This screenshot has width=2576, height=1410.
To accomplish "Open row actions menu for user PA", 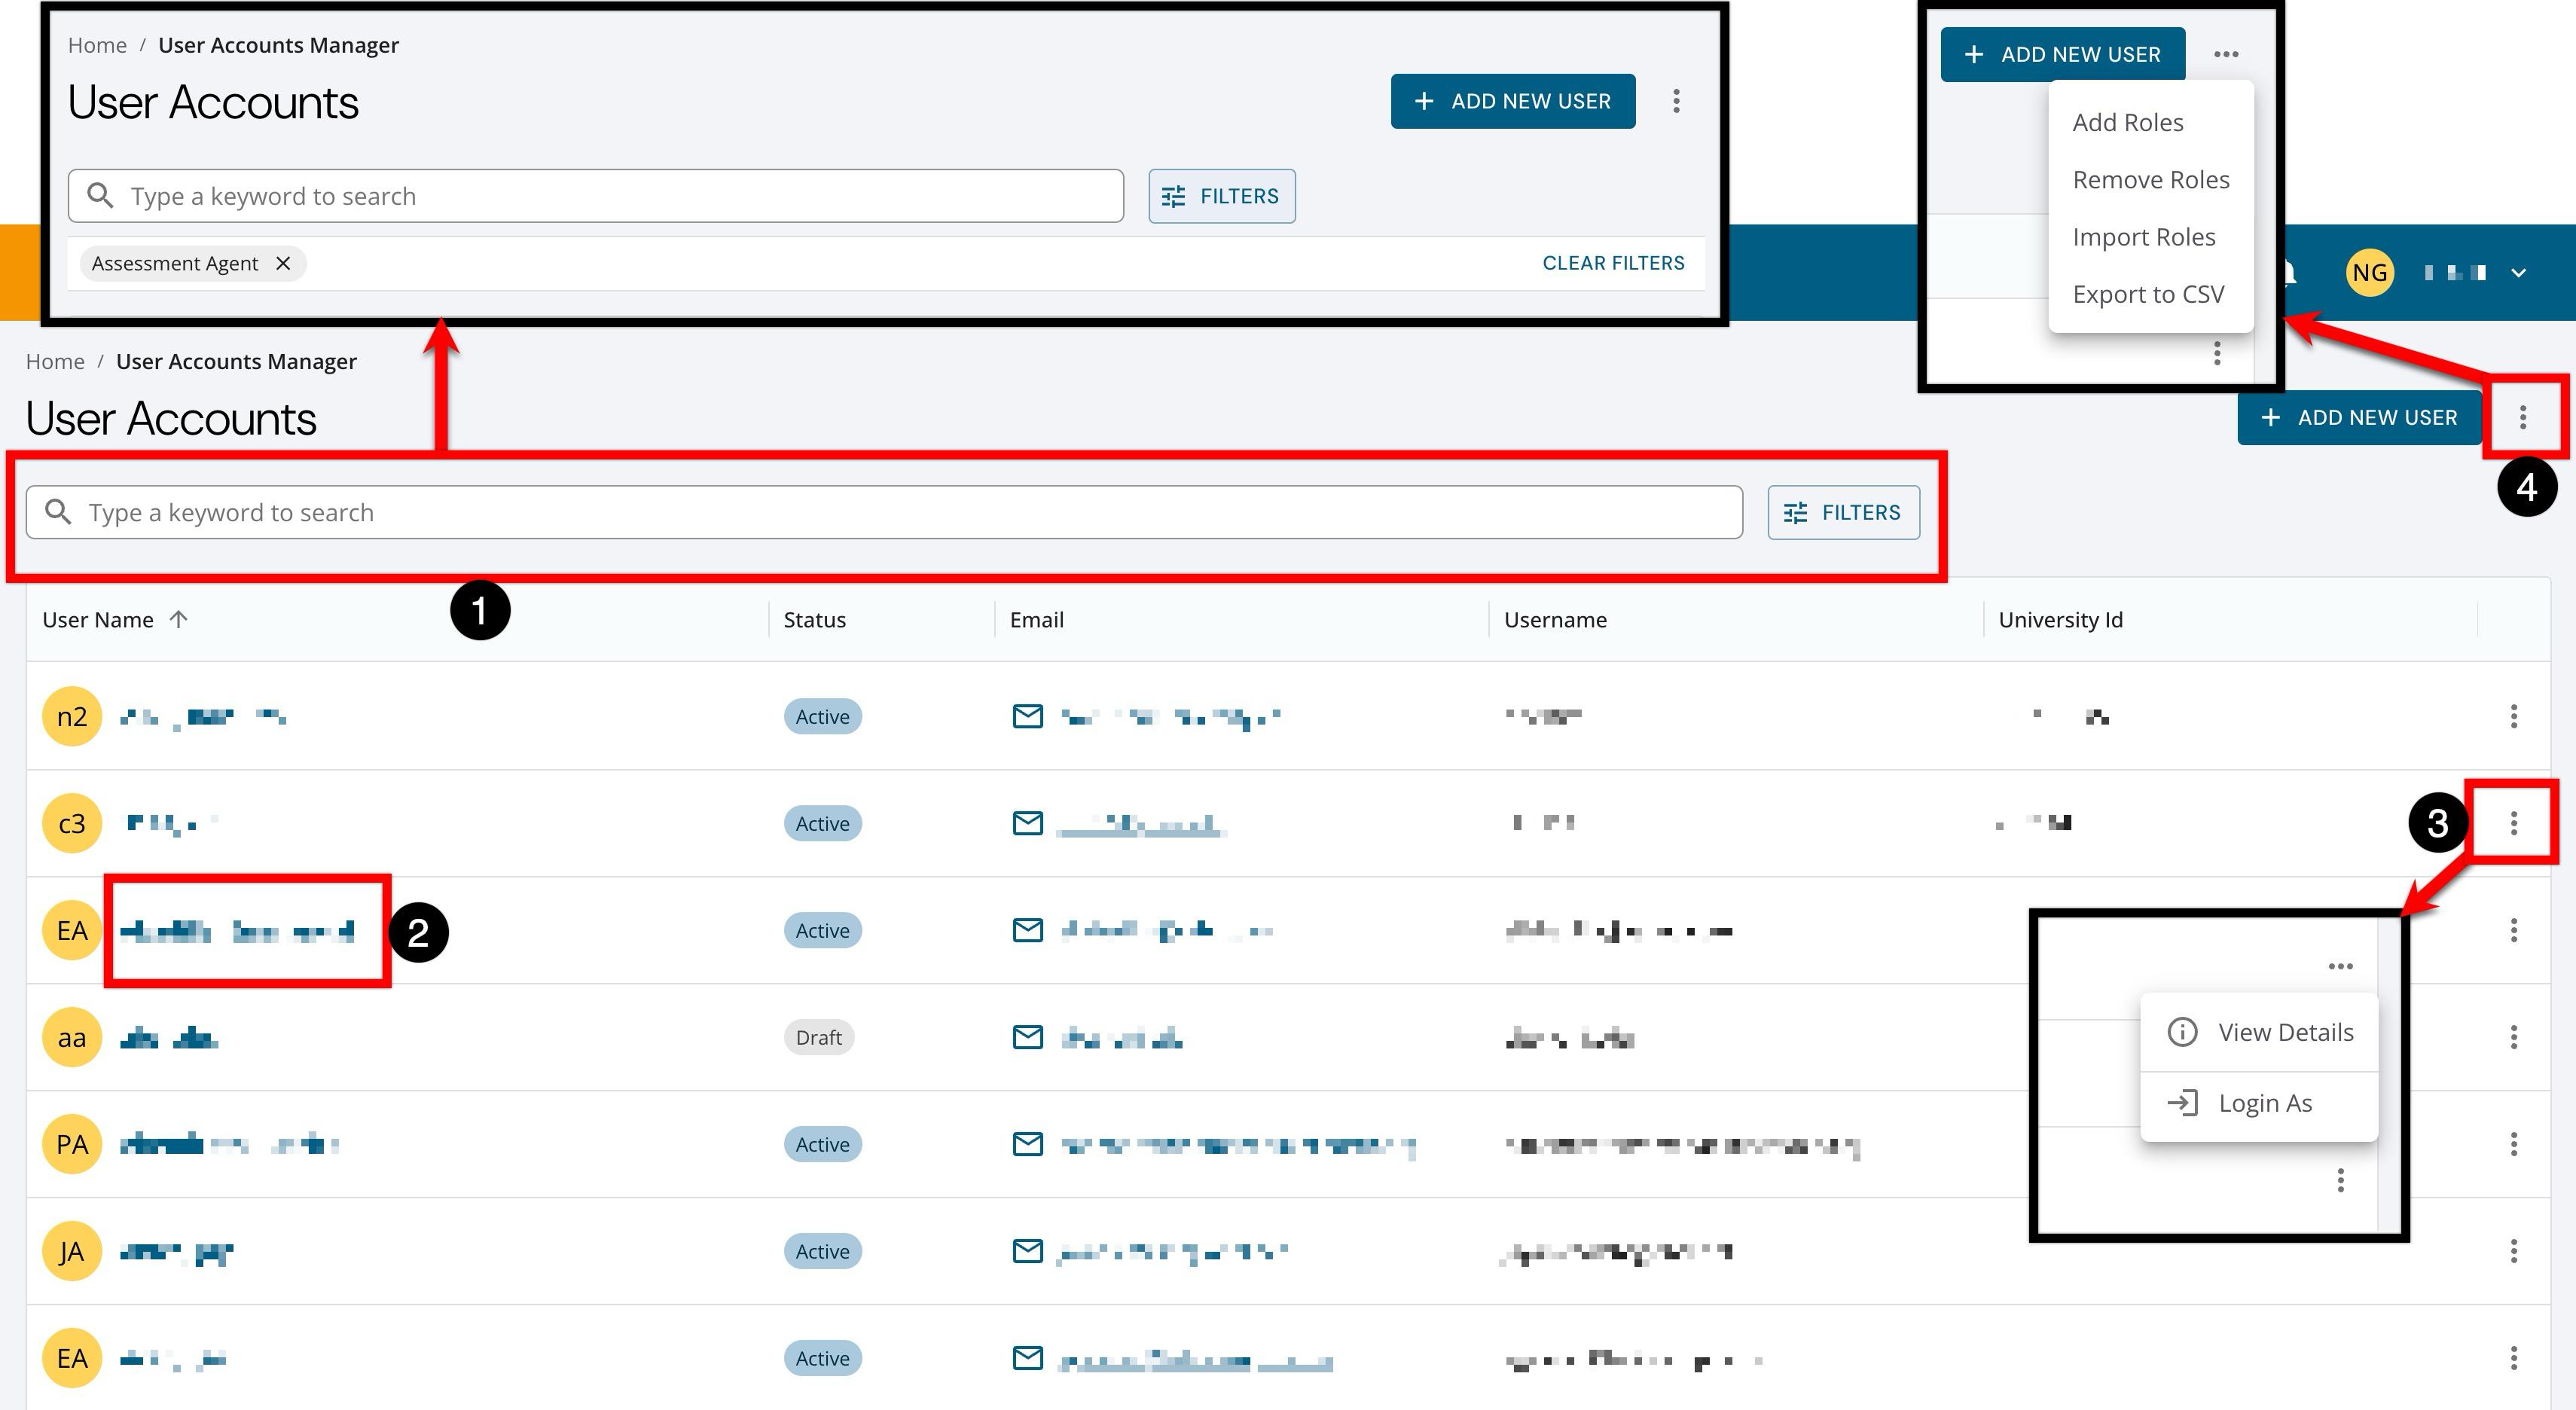I will 2513,1144.
